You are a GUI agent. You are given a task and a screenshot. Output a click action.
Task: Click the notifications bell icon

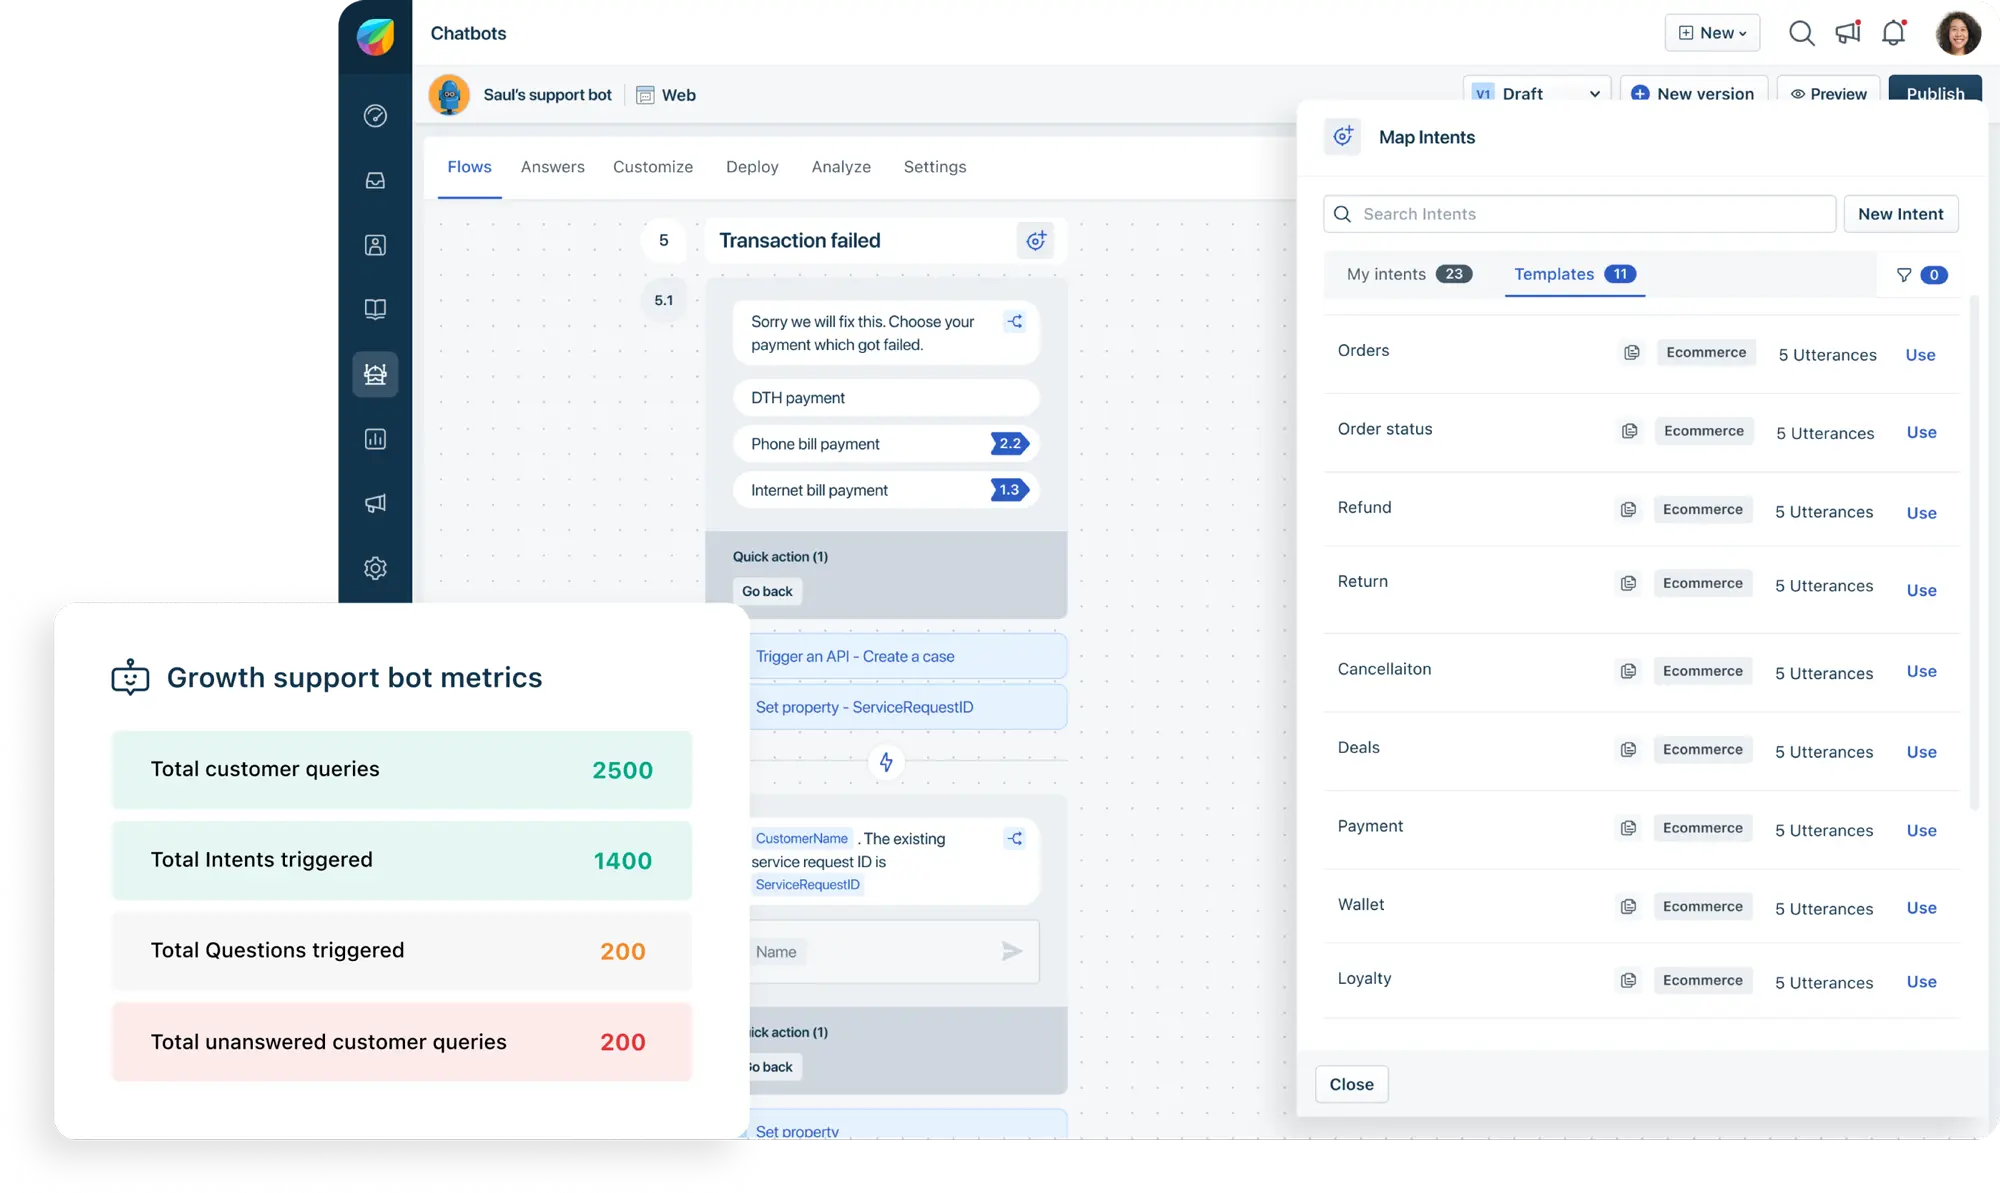(1893, 33)
